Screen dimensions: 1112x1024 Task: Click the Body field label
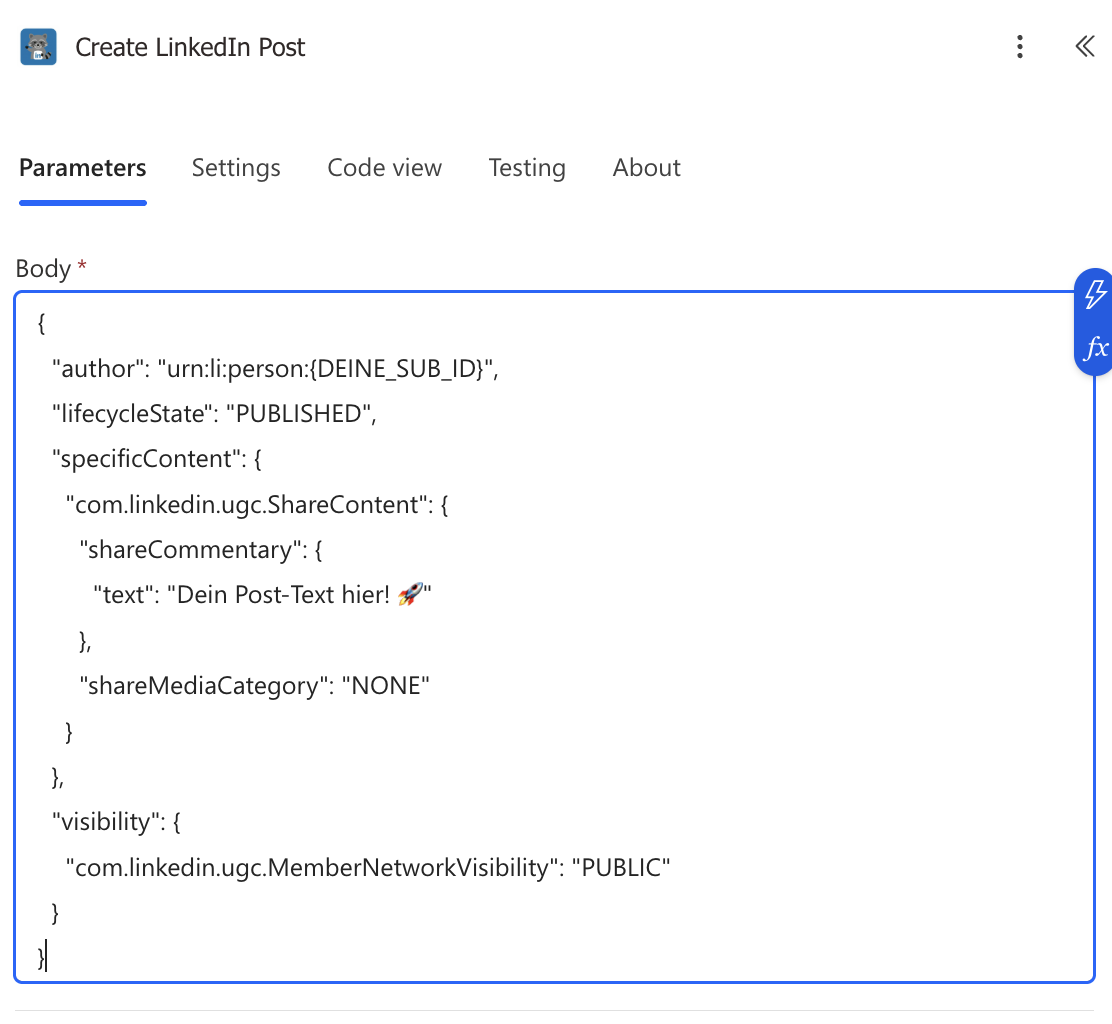point(43,269)
